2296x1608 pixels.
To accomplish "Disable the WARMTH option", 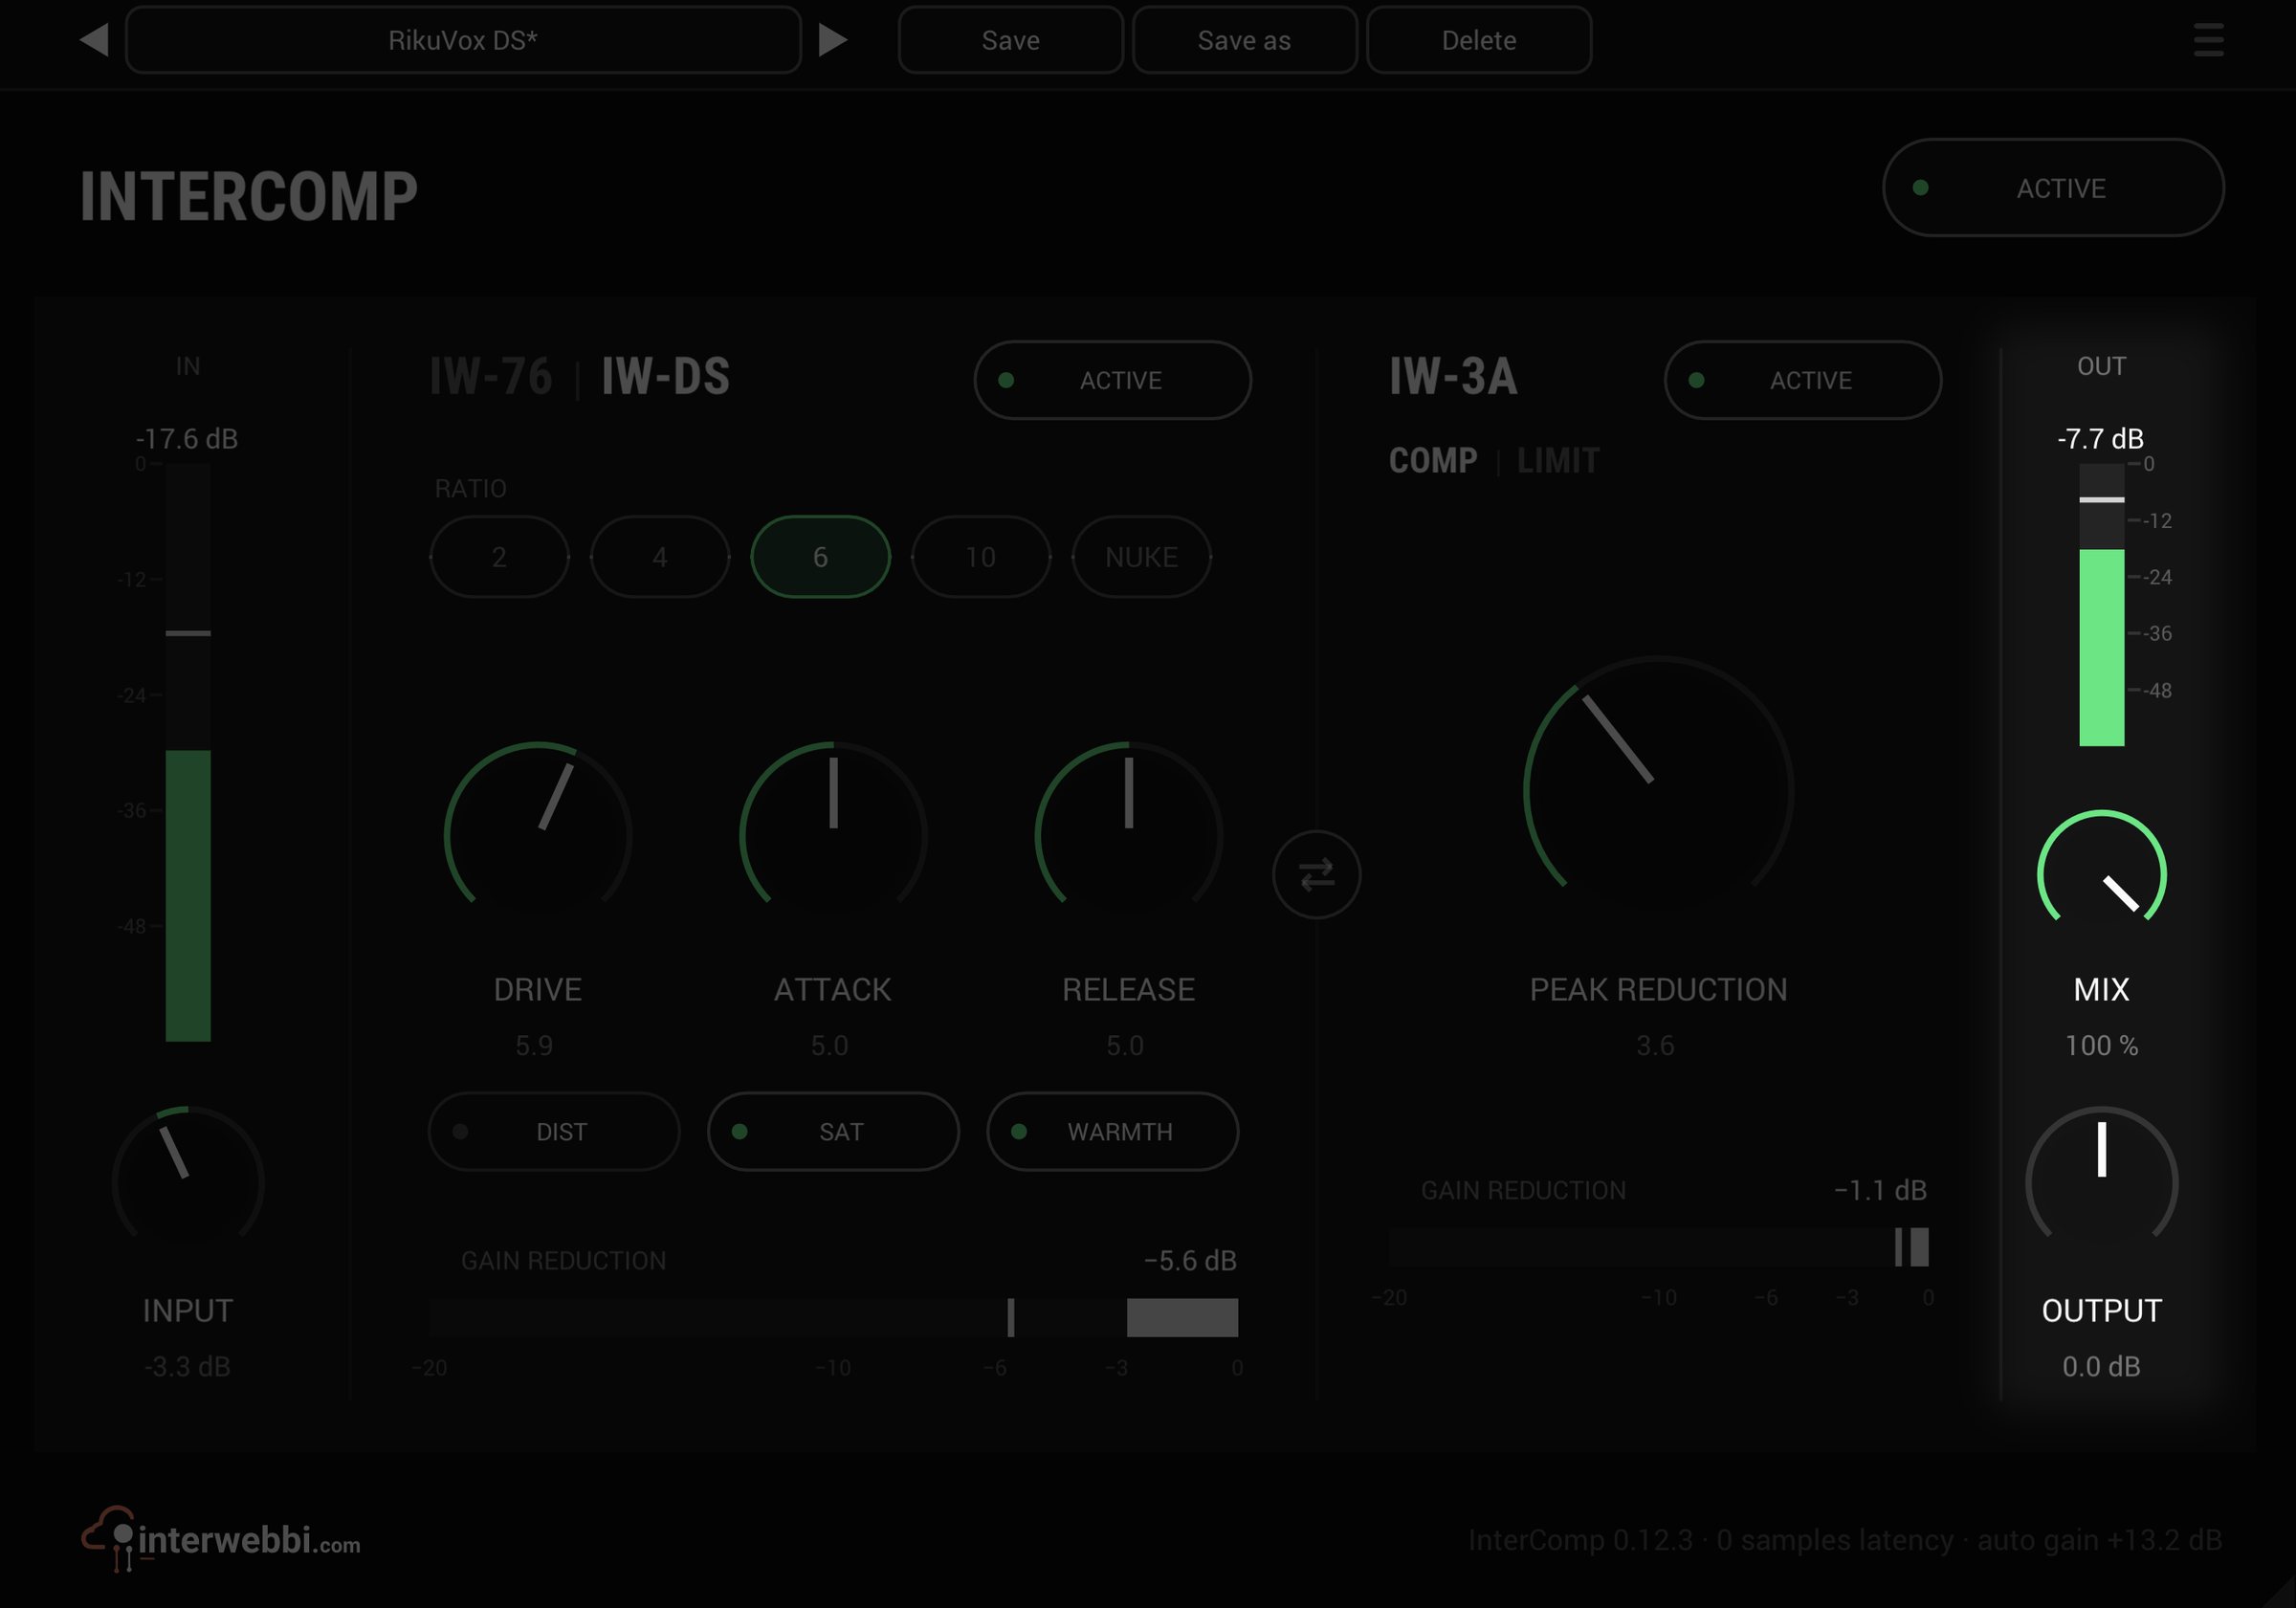I will 1112,1131.
